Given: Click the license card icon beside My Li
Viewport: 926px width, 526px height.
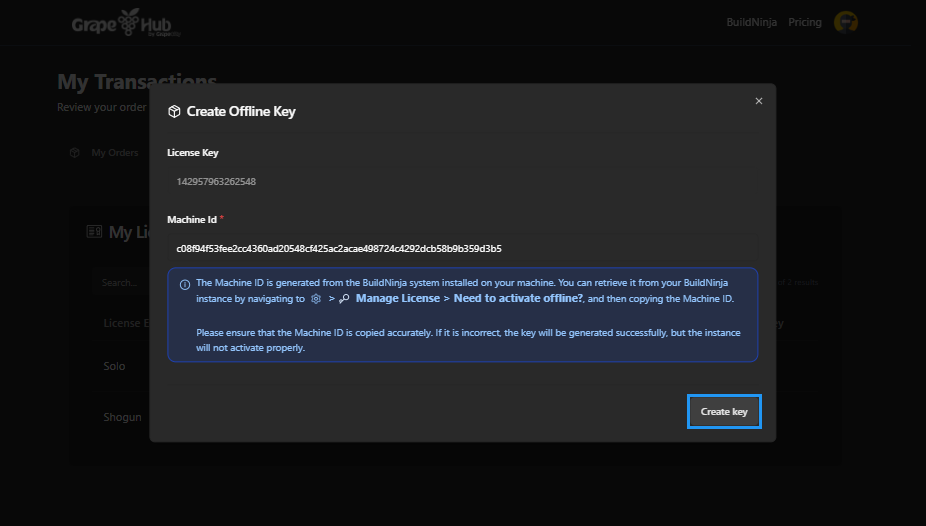Looking at the screenshot, I should click(x=94, y=231).
